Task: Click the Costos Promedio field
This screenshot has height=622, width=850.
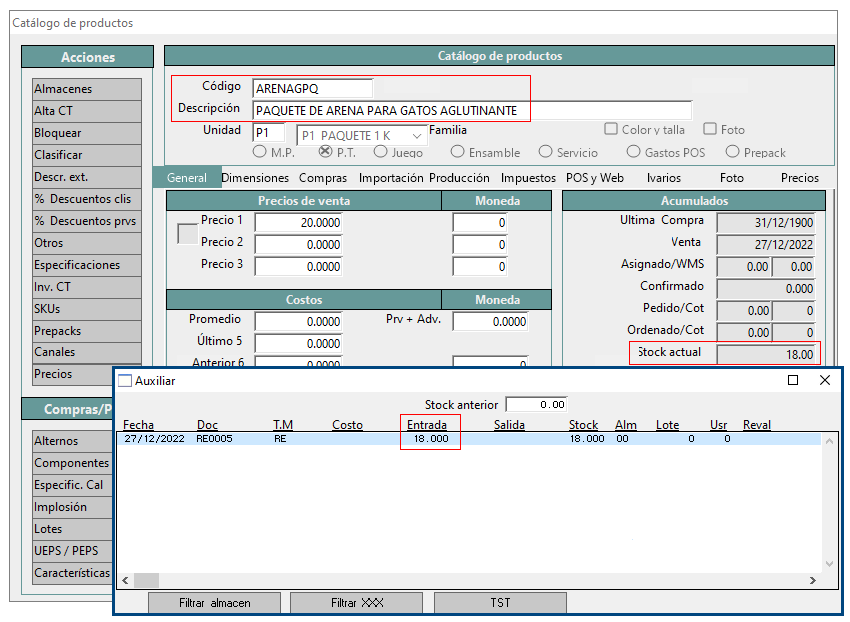Action: tap(299, 322)
